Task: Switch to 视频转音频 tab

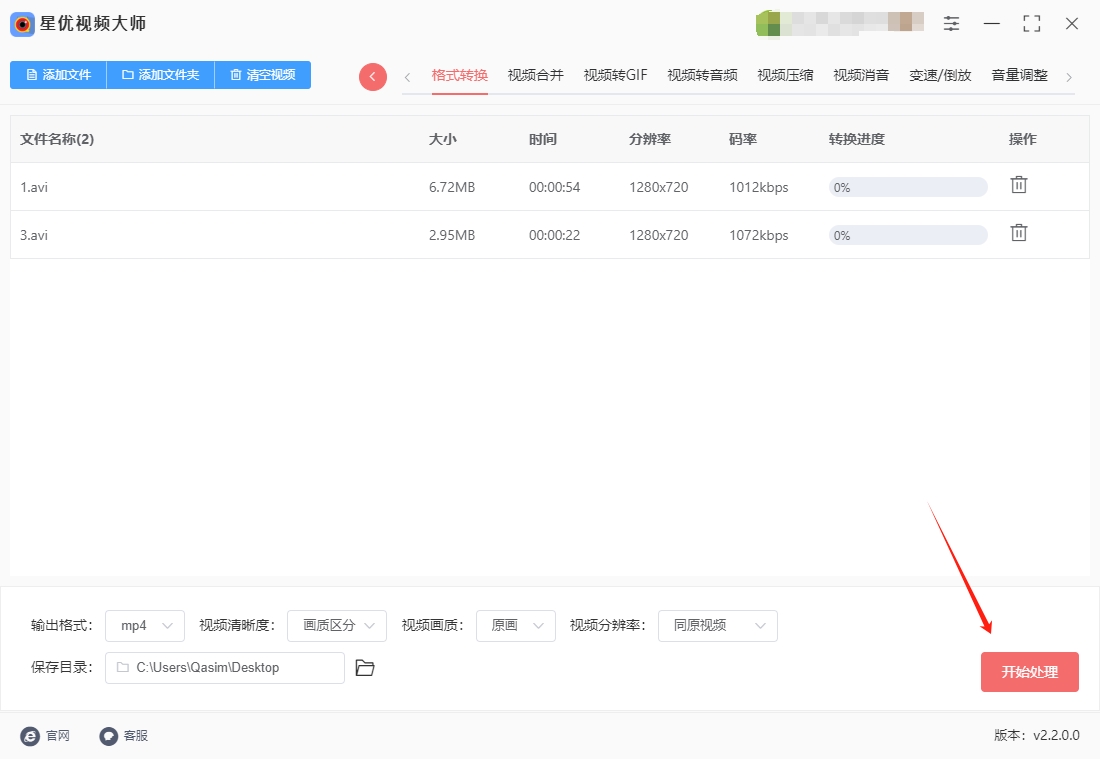Action: click(702, 75)
